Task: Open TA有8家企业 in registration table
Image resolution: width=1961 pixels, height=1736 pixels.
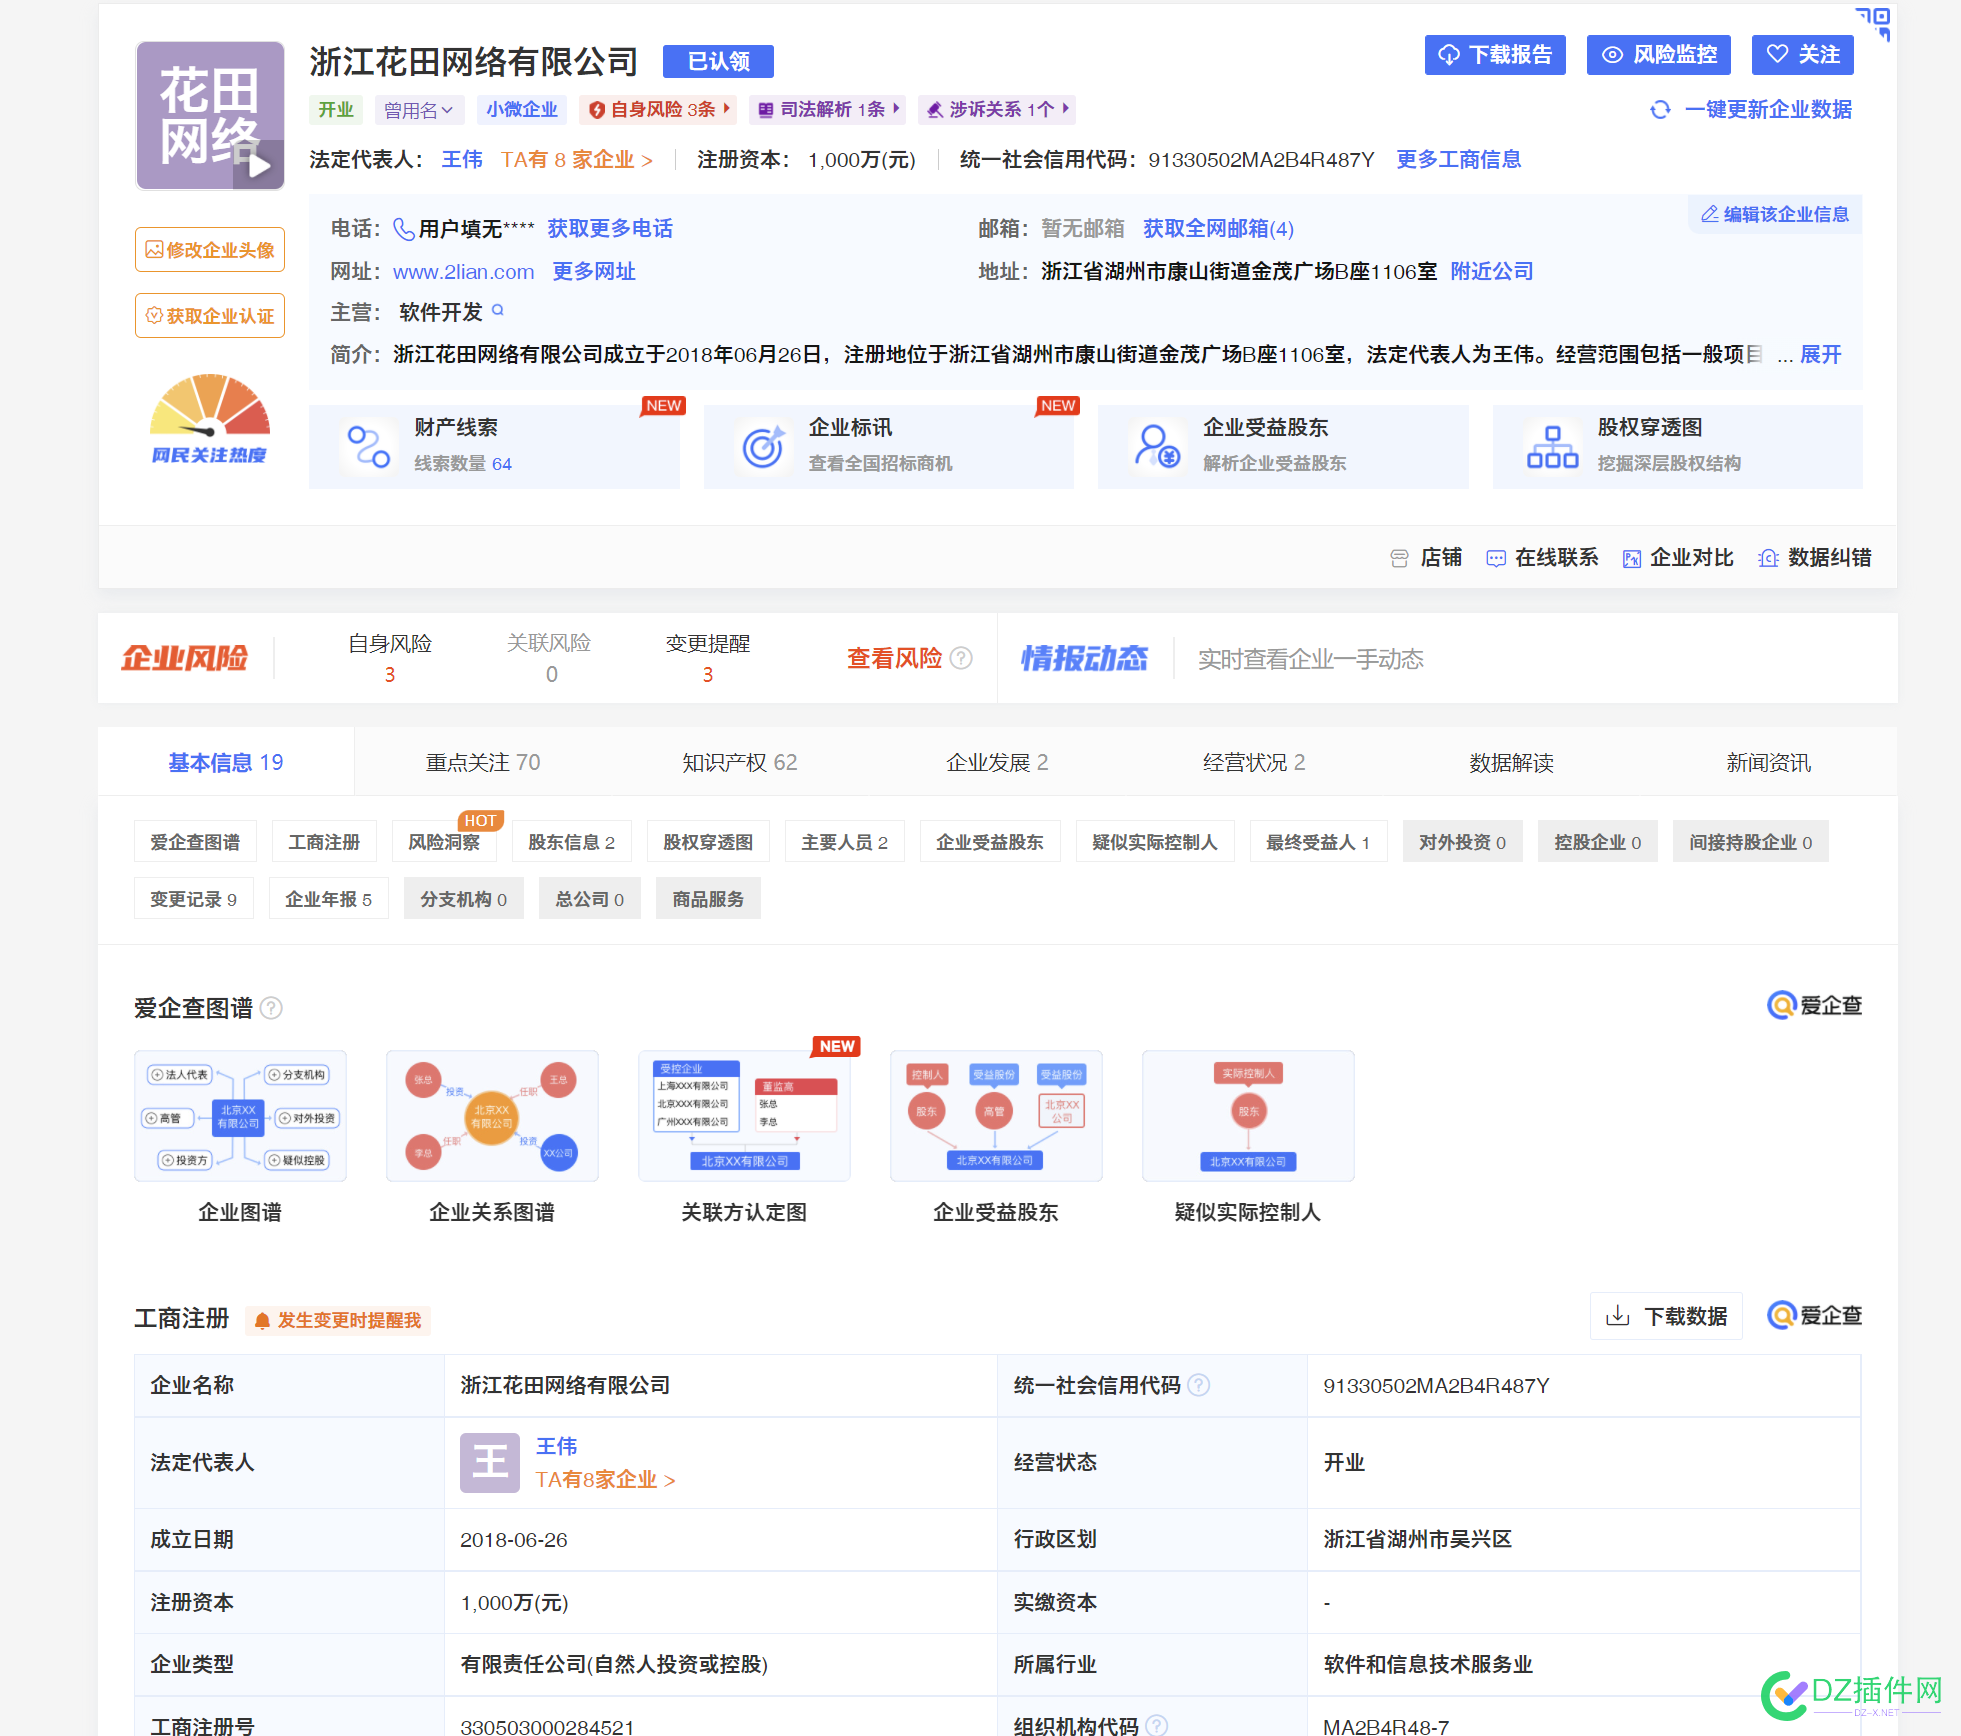Action: [x=606, y=1479]
